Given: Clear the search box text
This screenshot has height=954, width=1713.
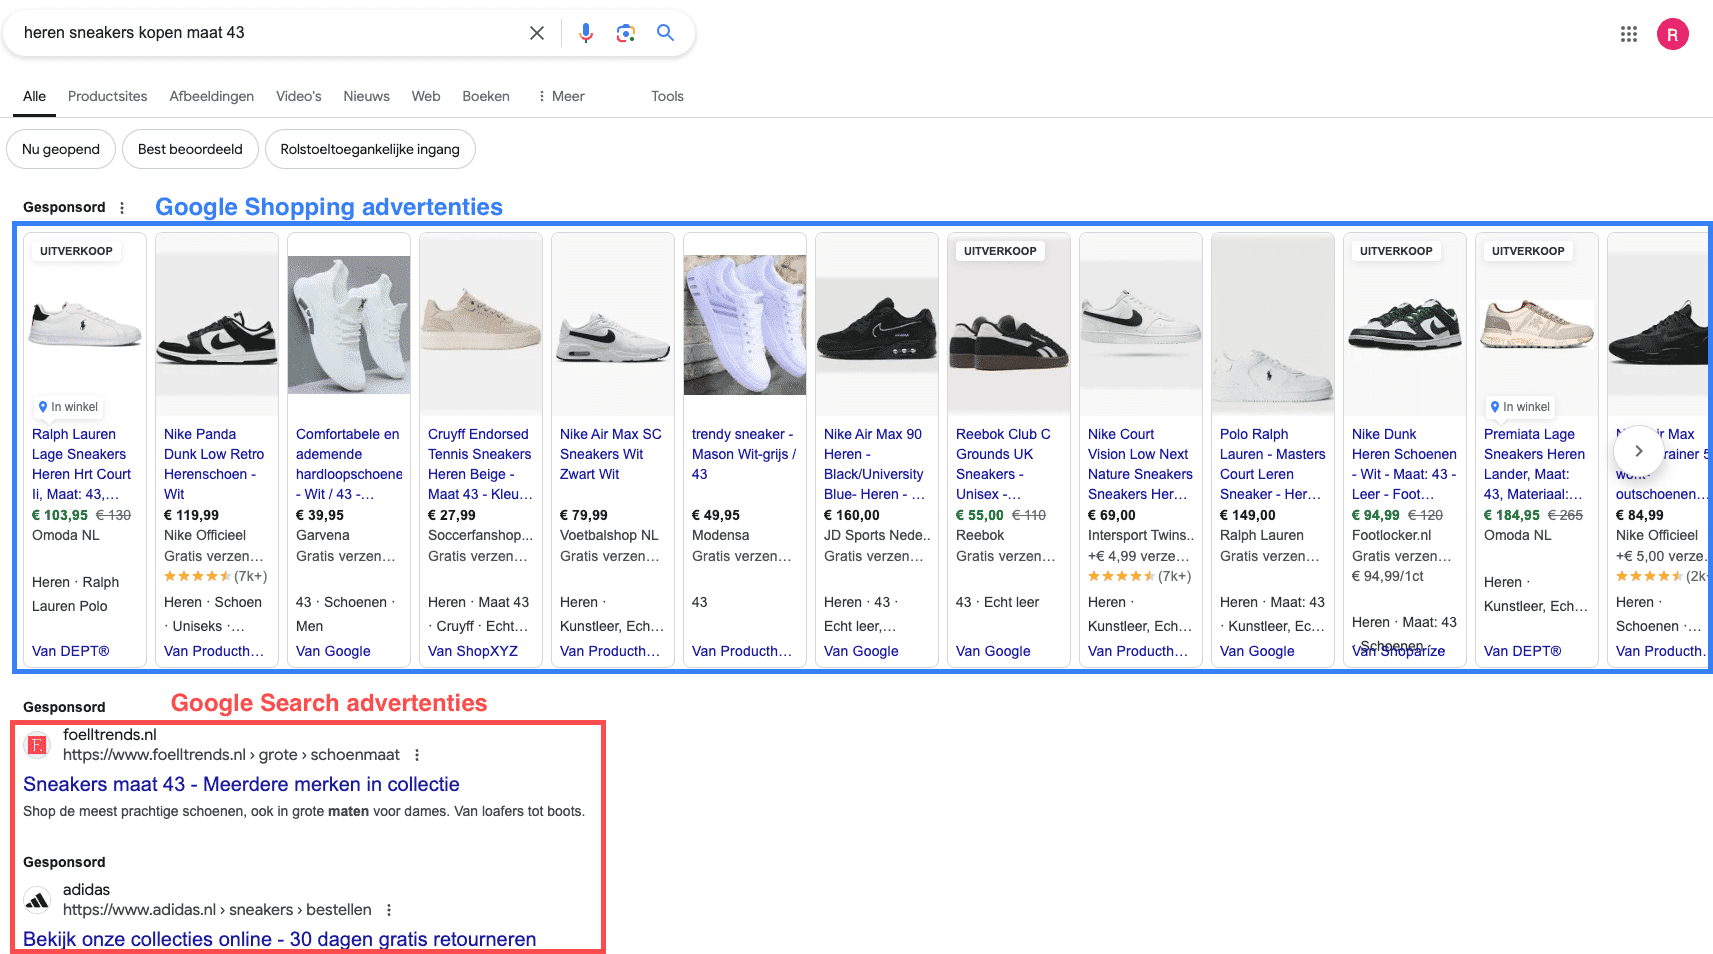Looking at the screenshot, I should pyautogui.click(x=537, y=33).
